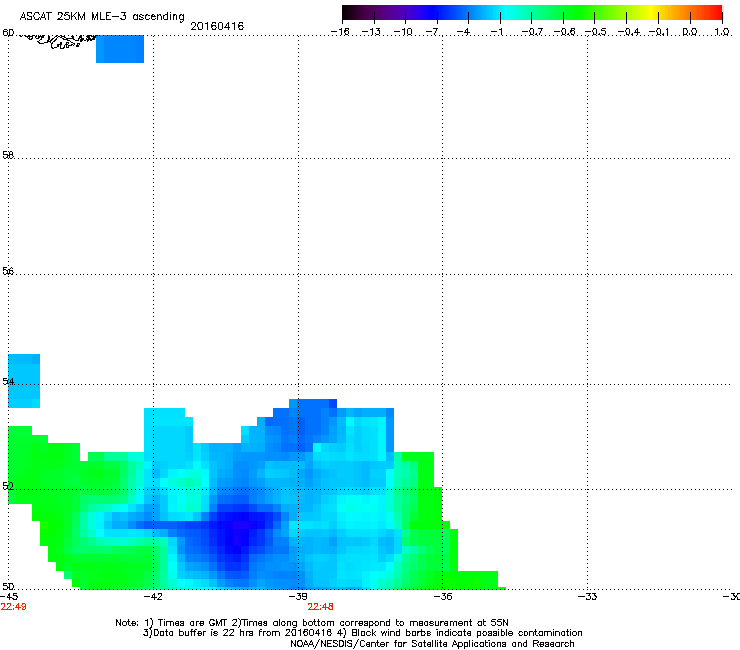Click the latitude label 58
The height and width of the screenshot is (650, 740).
(x=8, y=155)
